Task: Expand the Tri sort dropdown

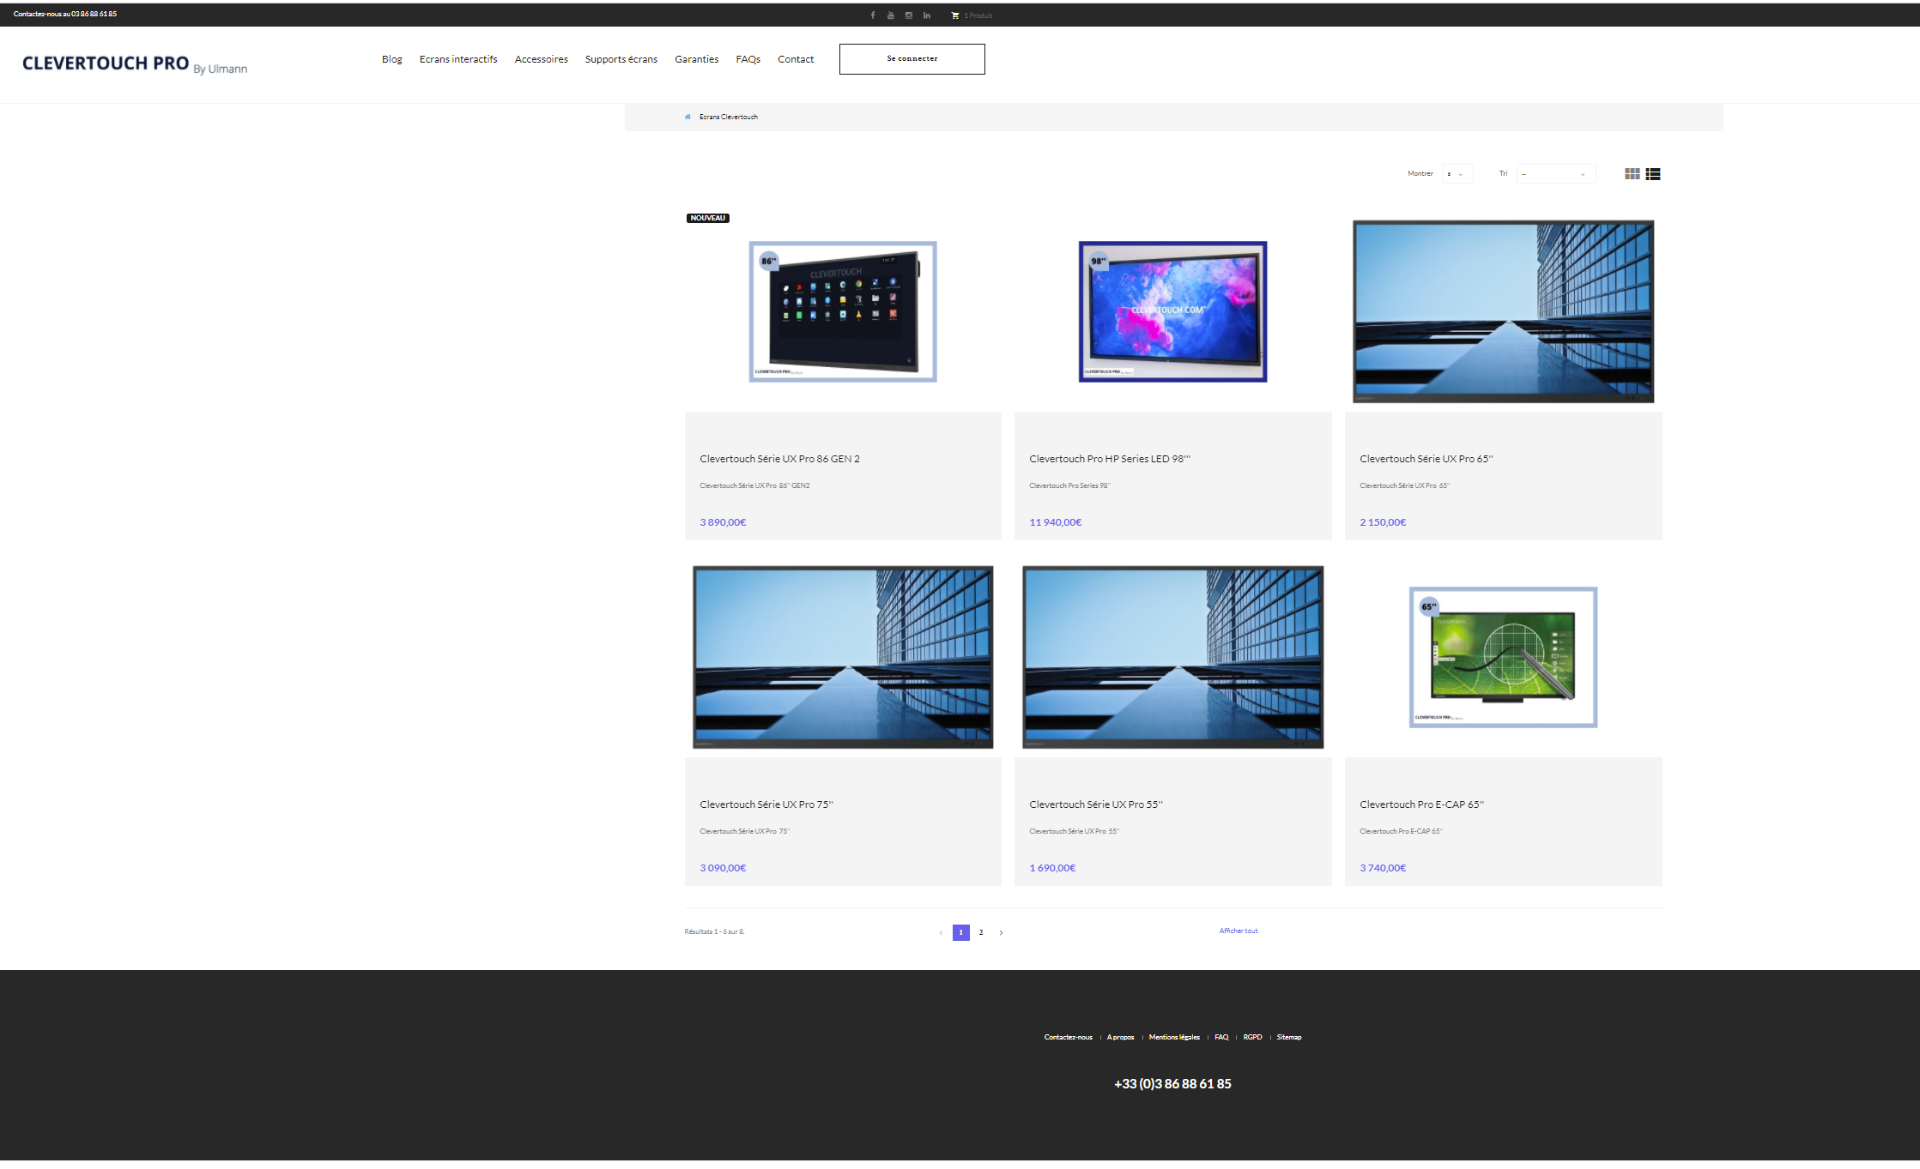Action: click(1555, 174)
